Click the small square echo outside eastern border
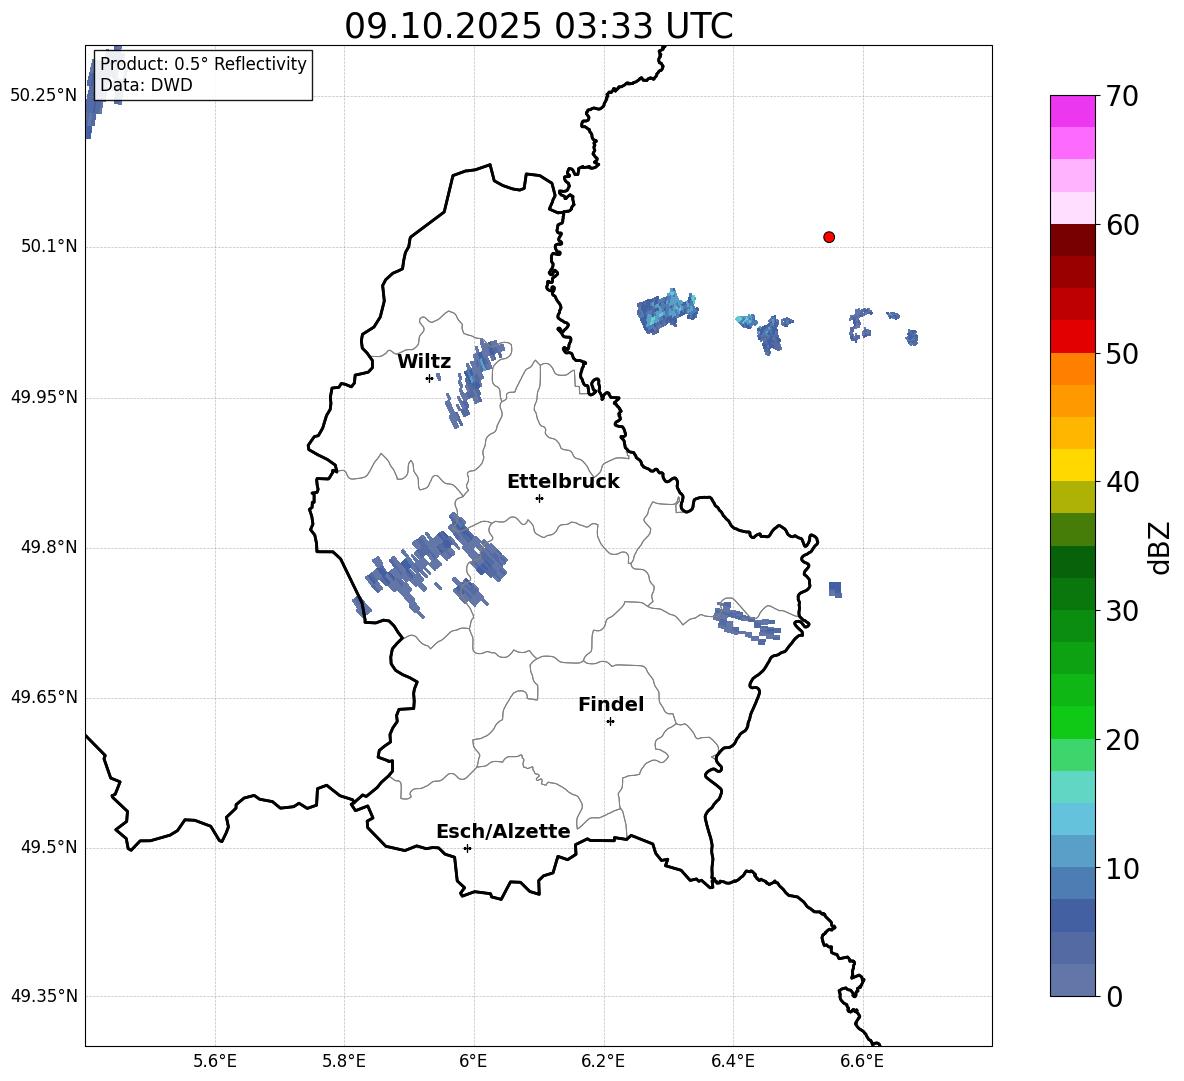Image resolution: width=1184 pixels, height=1081 pixels. point(835,590)
